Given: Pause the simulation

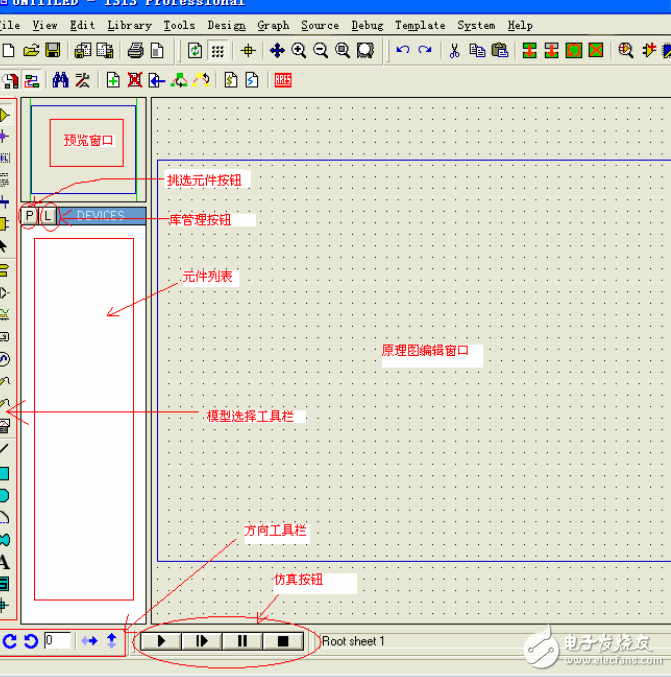Looking at the screenshot, I should [242, 641].
